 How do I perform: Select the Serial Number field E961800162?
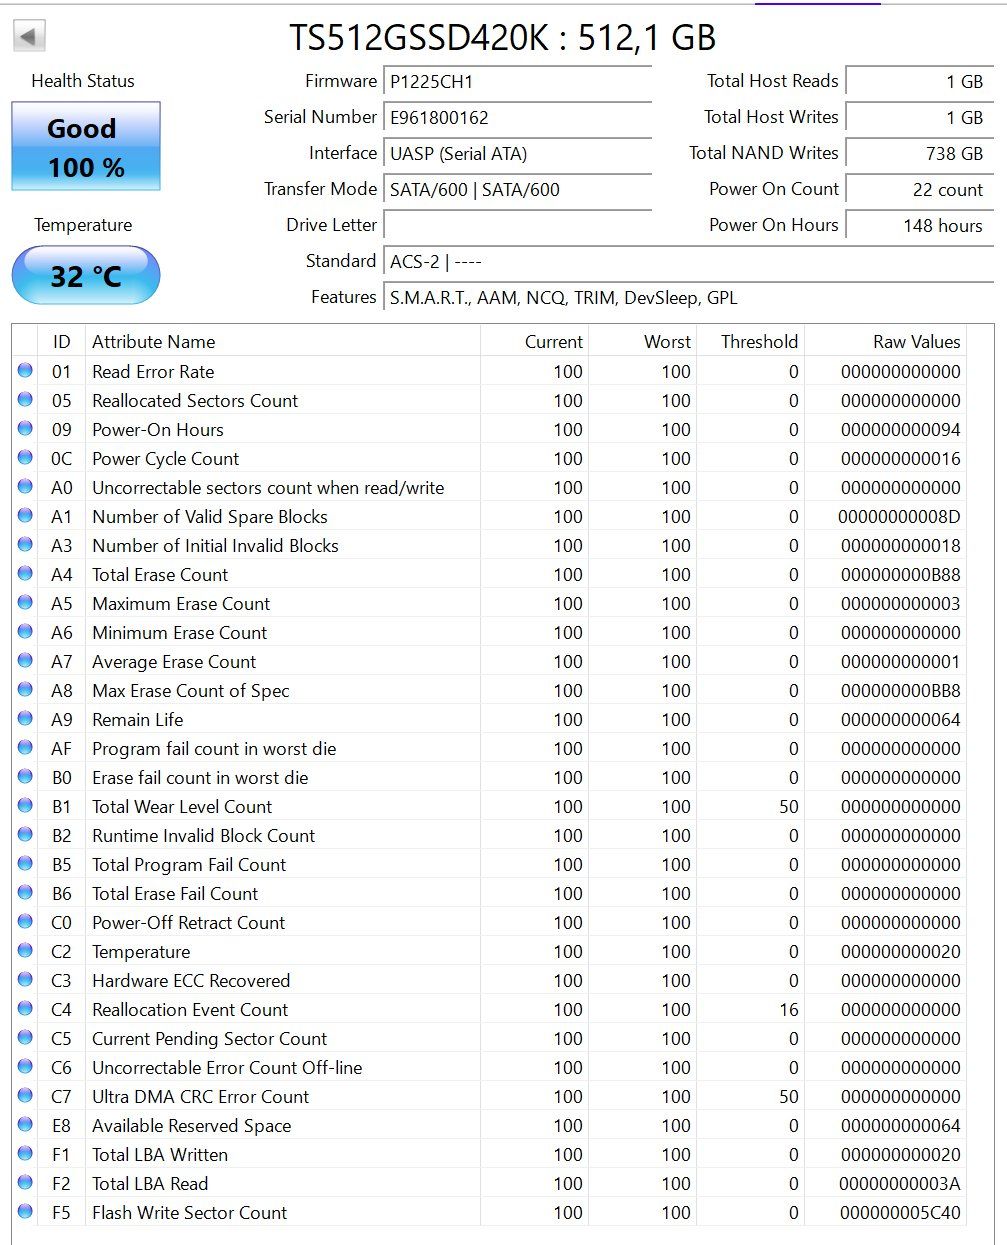tap(517, 117)
